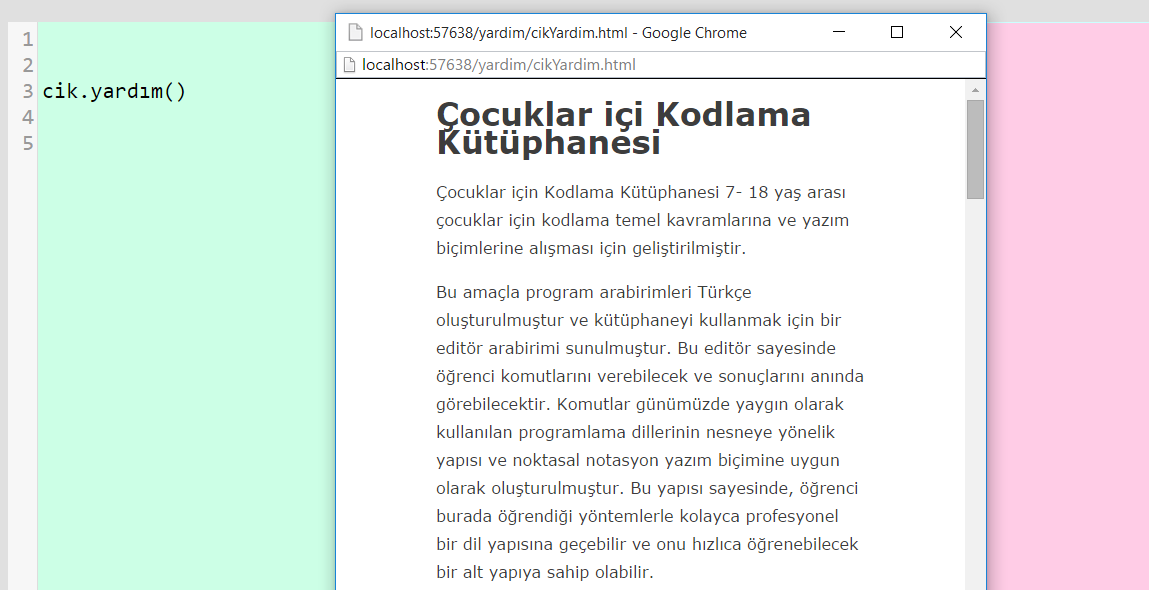Click the scrollbar track below the thumb

pyautogui.click(x=975, y=400)
